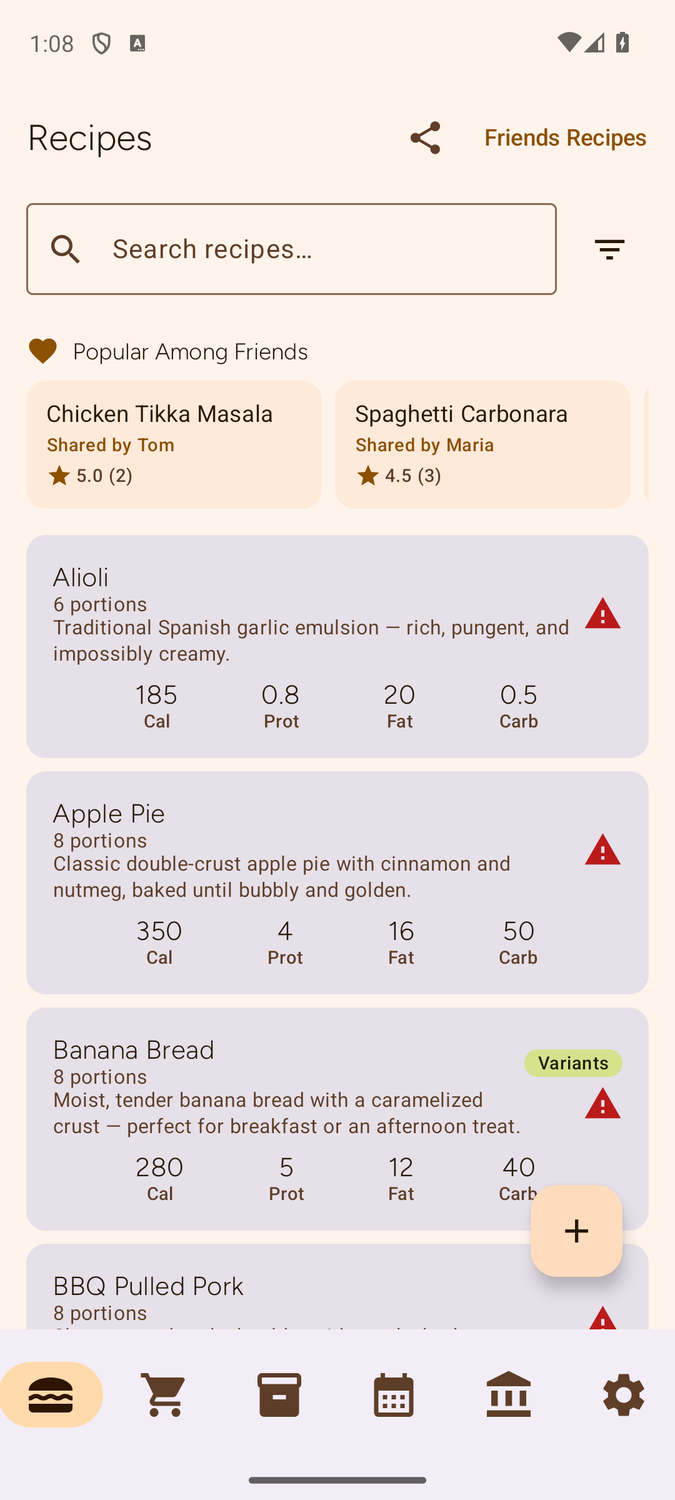This screenshot has height=1500, width=675.
Task: Tap the warning triangle on Alioli
Action: tap(602, 613)
